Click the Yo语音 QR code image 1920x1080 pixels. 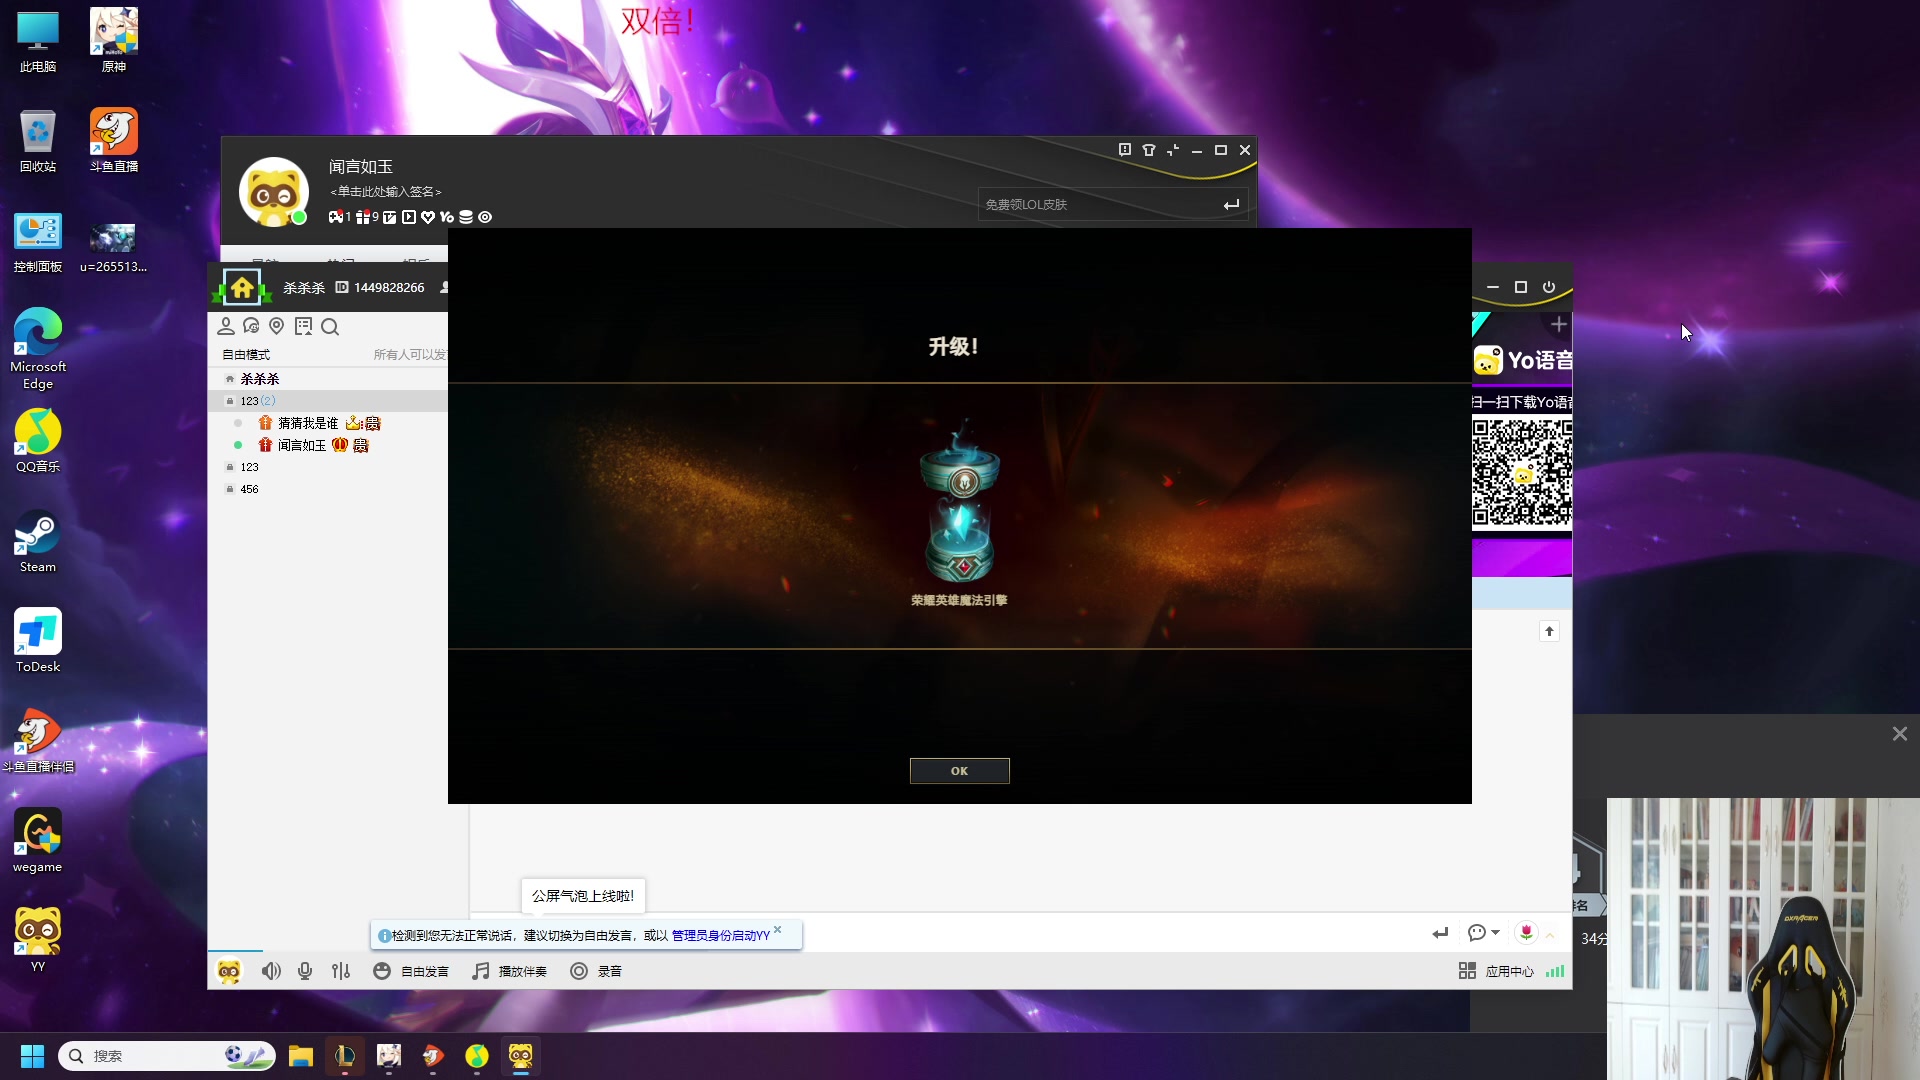[x=1522, y=473]
